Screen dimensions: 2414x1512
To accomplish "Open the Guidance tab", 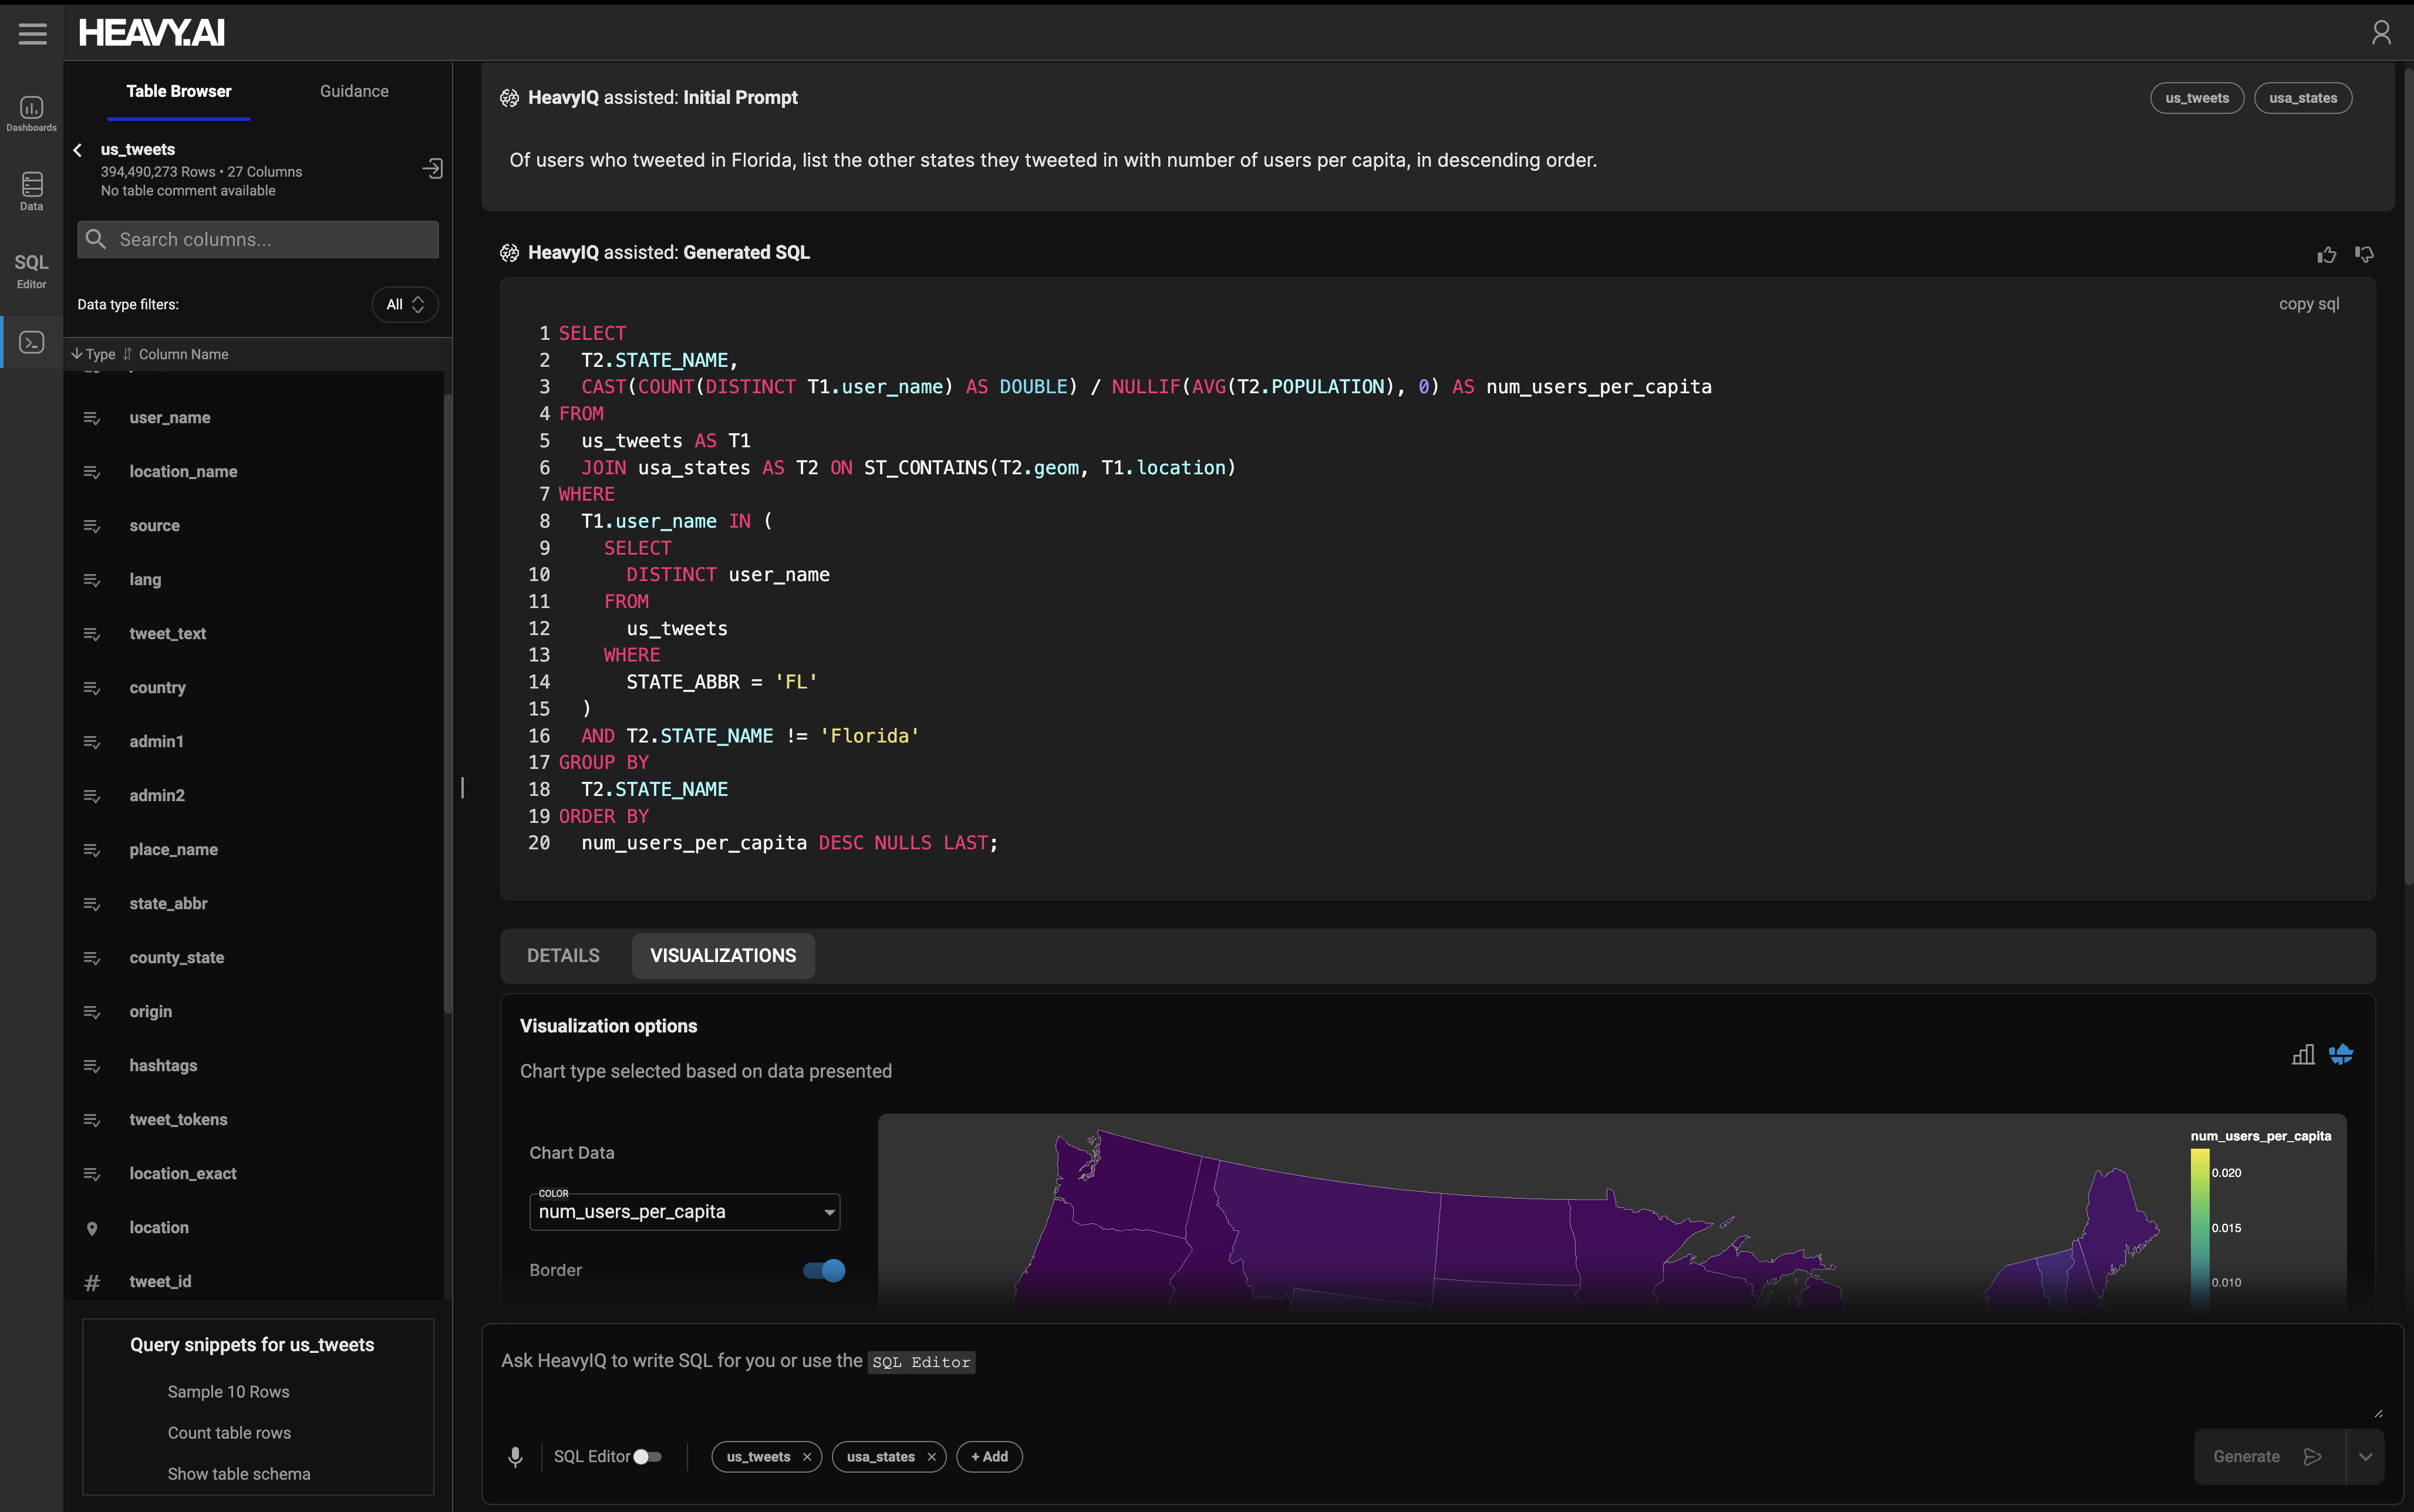I will [354, 91].
